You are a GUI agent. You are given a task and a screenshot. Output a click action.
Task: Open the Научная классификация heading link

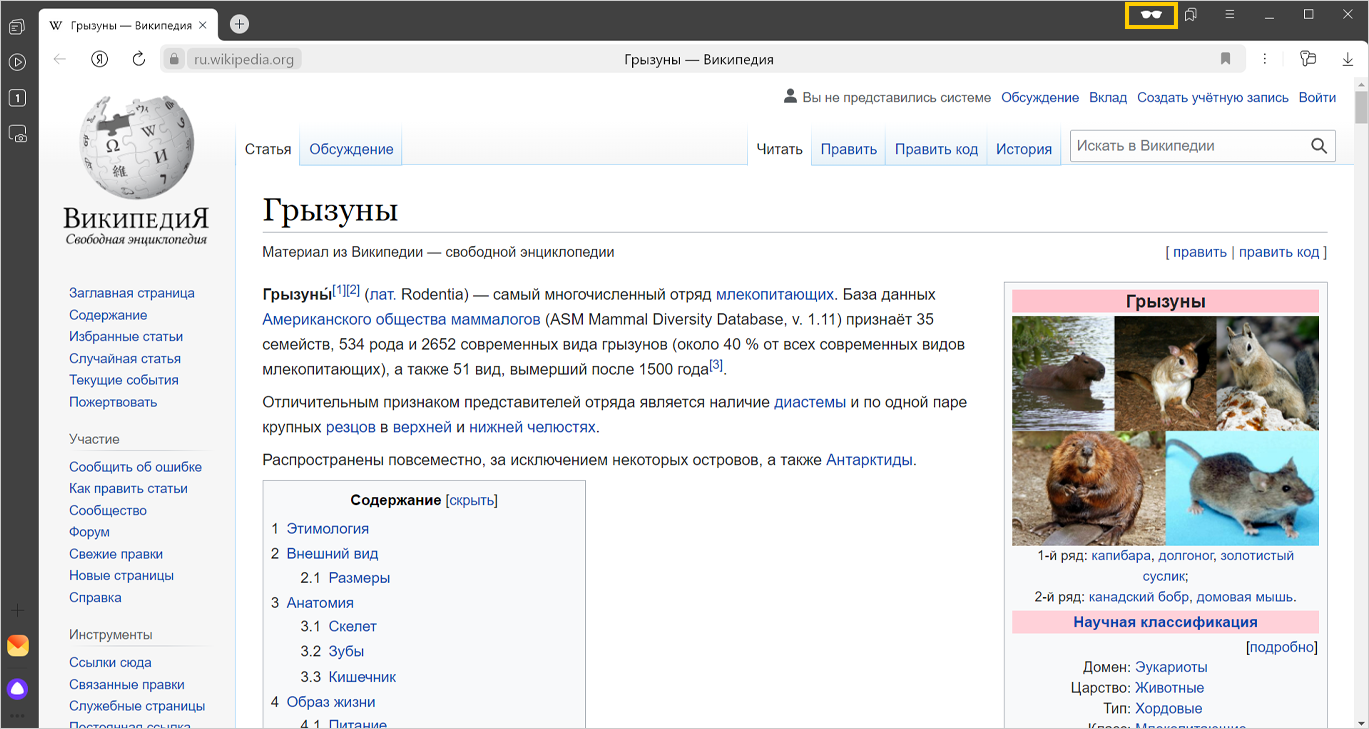click(1165, 622)
